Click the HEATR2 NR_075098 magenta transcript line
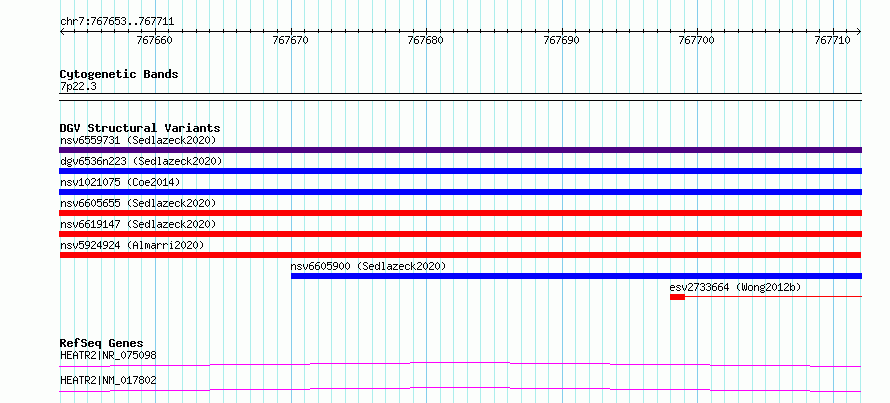The image size is (890, 403). (x=460, y=364)
